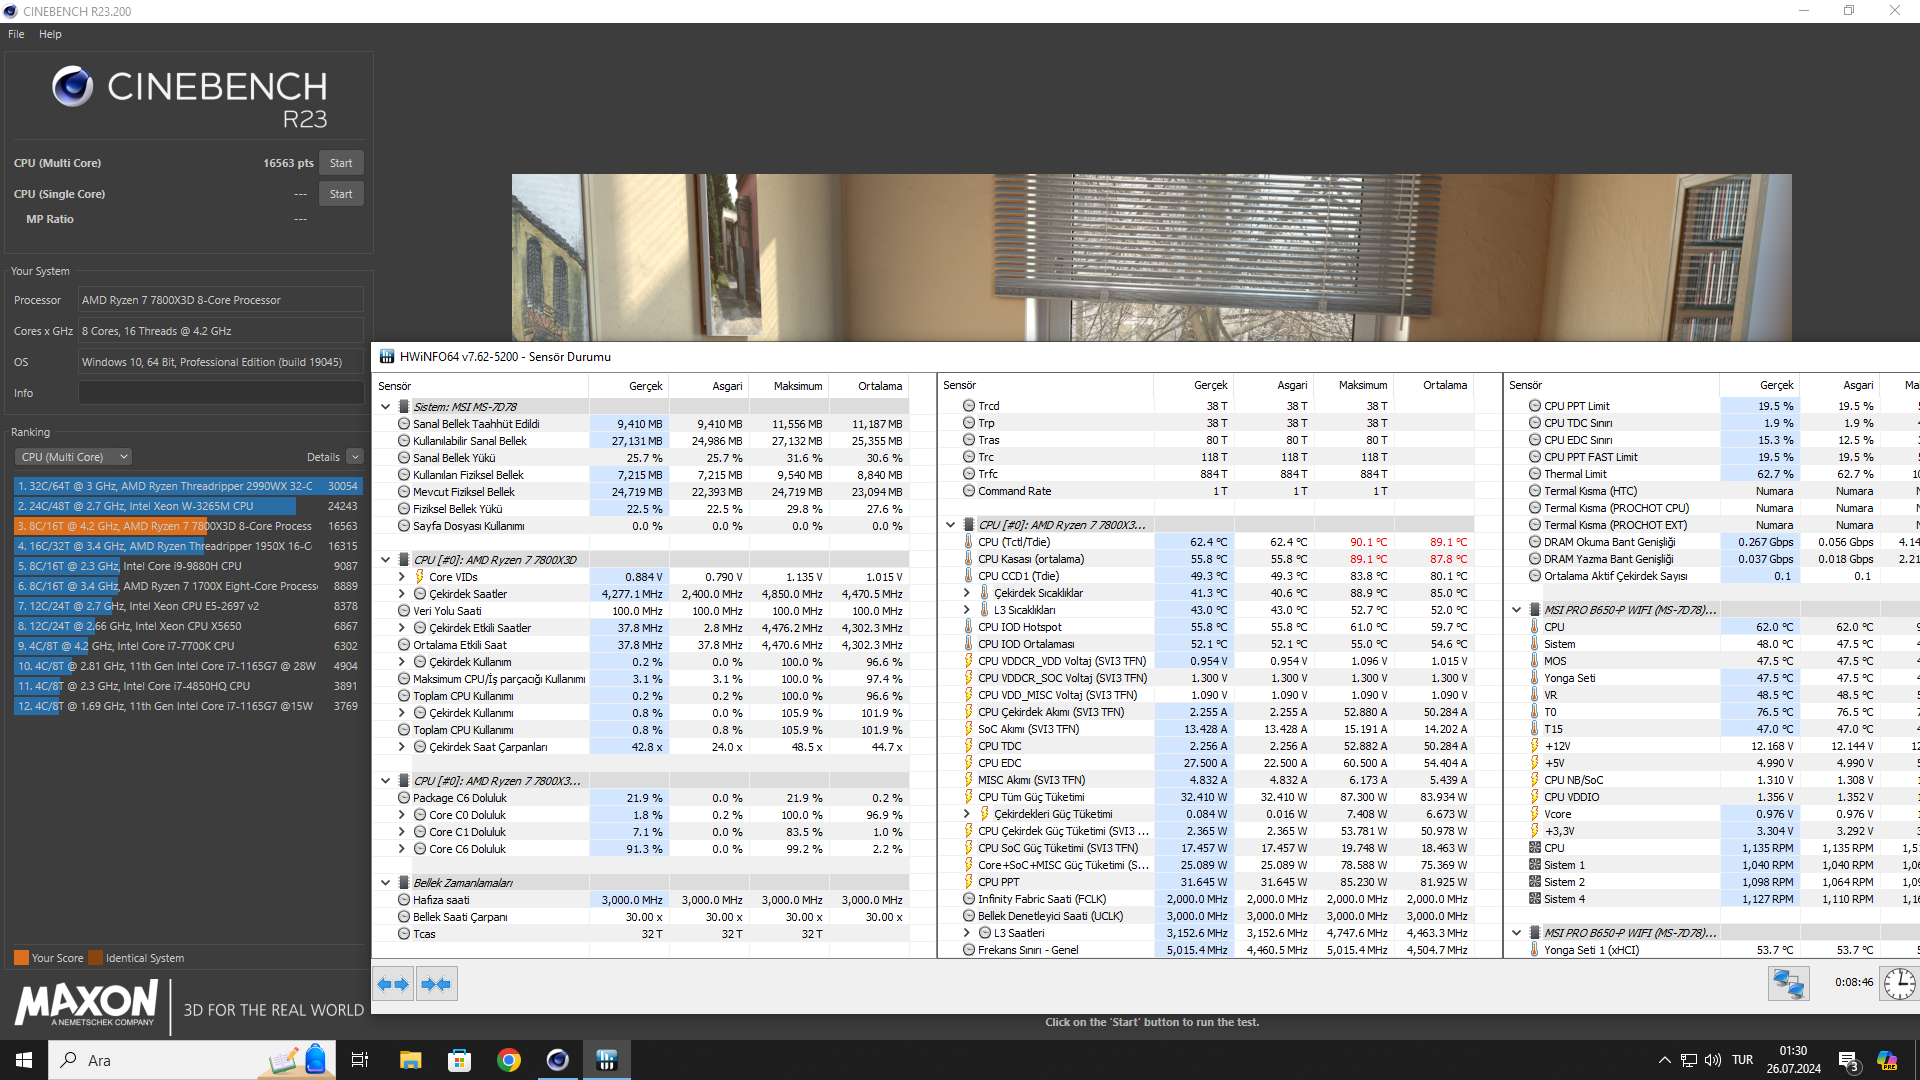Start the CPU Multi Core test
Viewport: 1920px width, 1080px height.
point(341,163)
